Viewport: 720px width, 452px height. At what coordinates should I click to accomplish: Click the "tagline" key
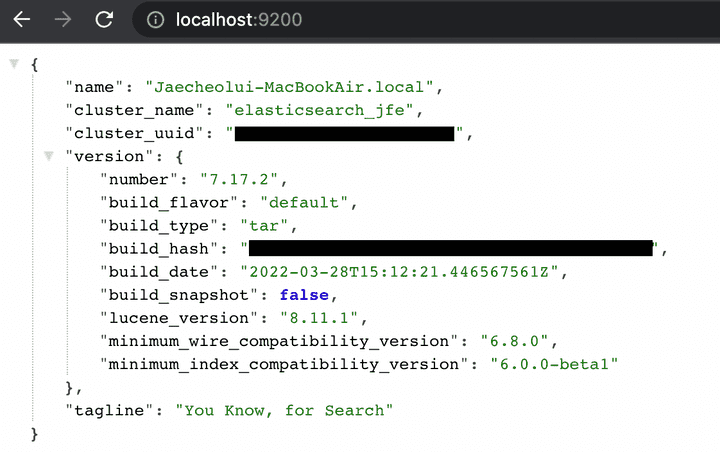pyautogui.click(x=109, y=411)
